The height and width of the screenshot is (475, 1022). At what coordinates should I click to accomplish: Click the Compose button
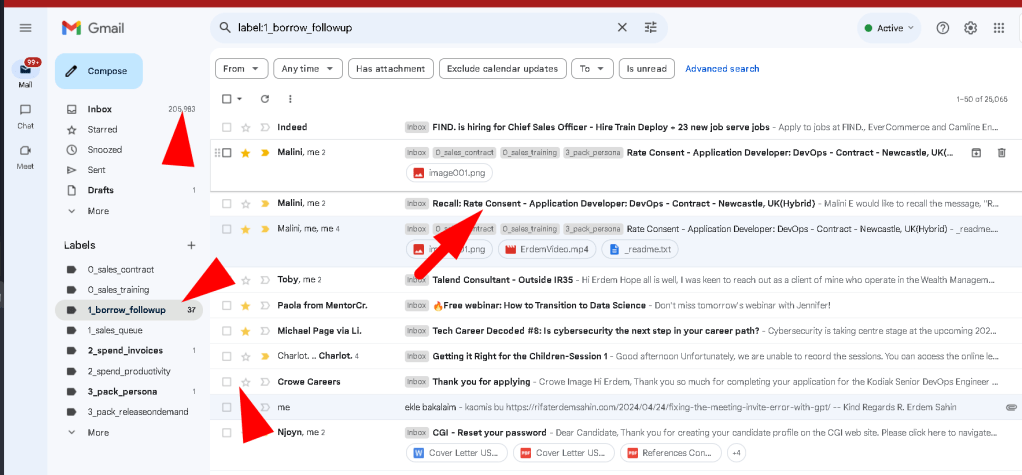(99, 71)
